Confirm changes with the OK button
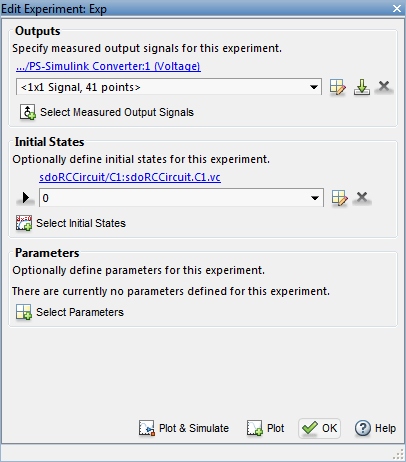This screenshot has height=462, width=406. click(319, 428)
